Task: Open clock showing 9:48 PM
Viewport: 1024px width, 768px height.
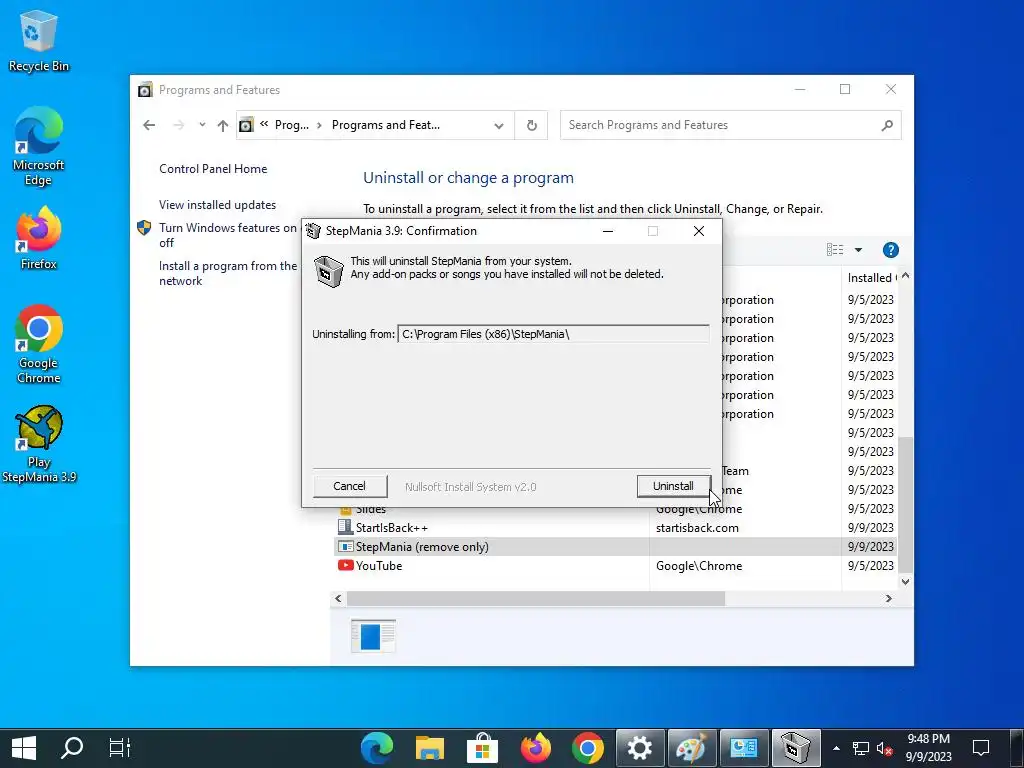Action: tap(928, 748)
